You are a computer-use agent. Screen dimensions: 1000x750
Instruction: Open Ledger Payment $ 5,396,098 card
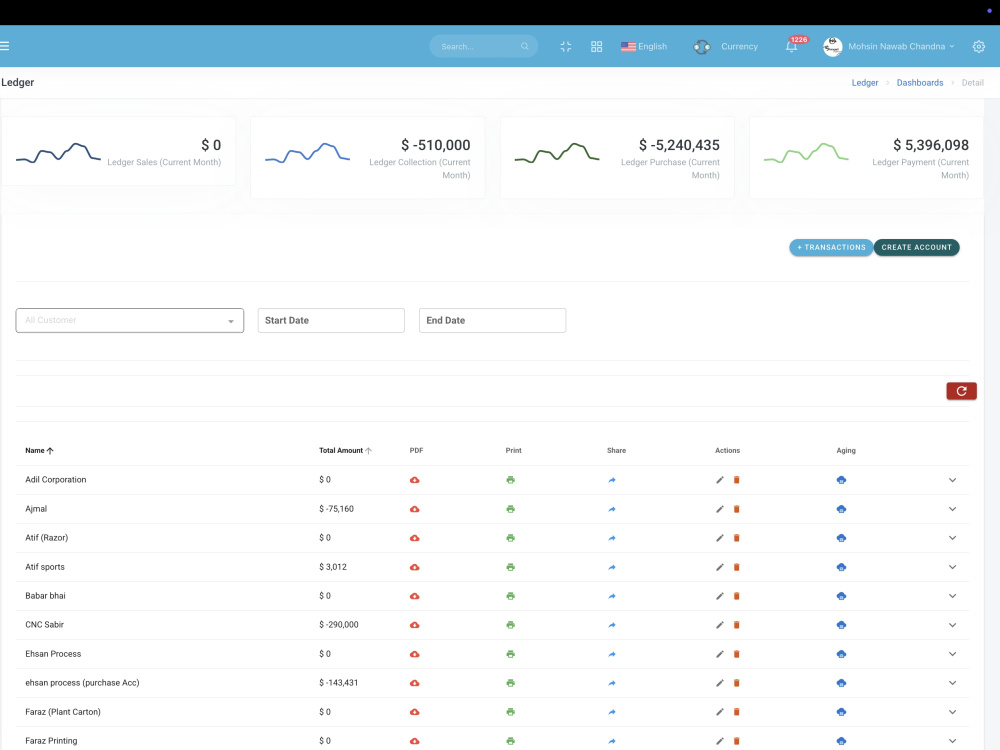(866, 157)
